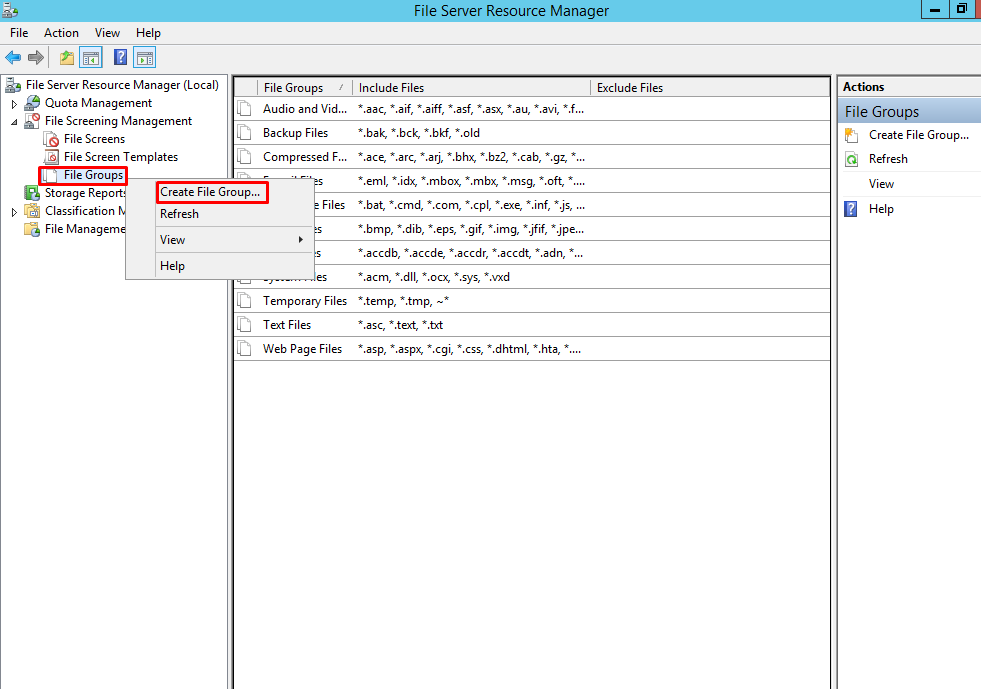
Task: Click the Storage Reports node icon
Action: (32, 193)
